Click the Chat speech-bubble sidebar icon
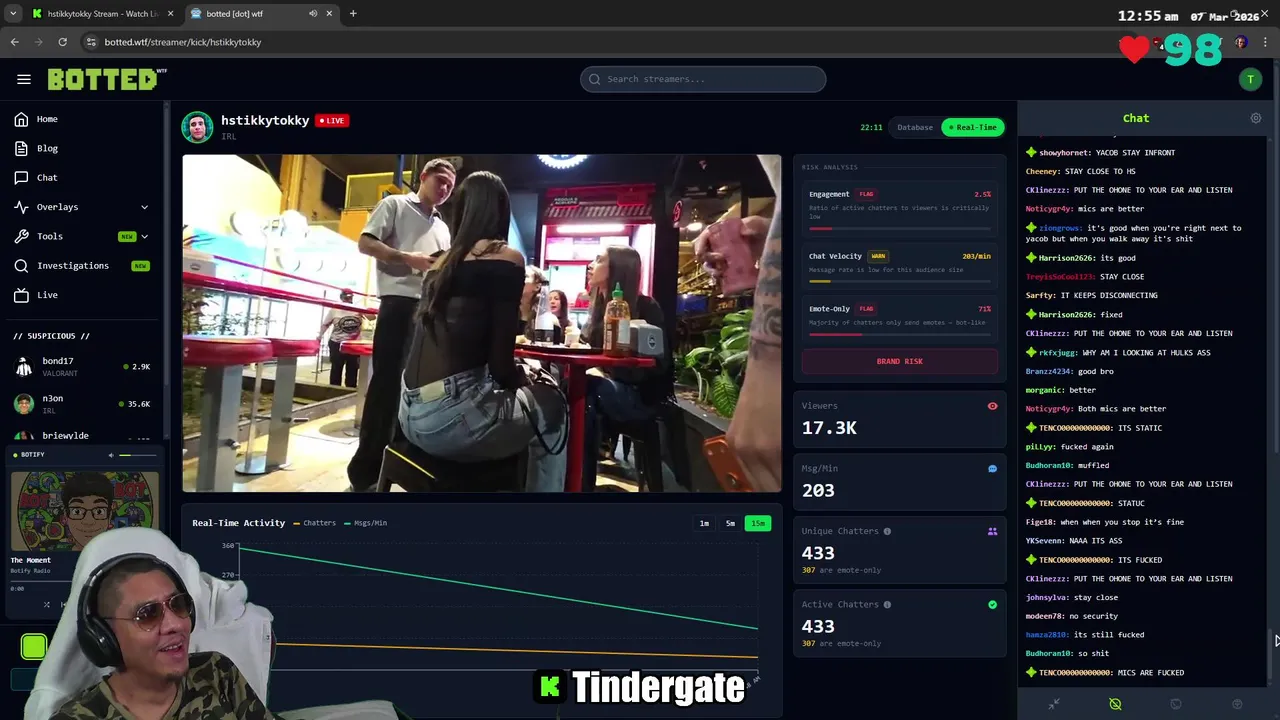Viewport: 1280px width, 720px height. click(x=21, y=177)
